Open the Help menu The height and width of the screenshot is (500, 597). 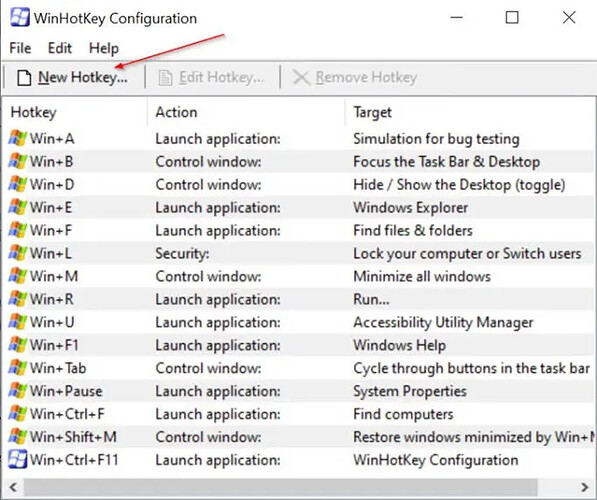[x=104, y=49]
